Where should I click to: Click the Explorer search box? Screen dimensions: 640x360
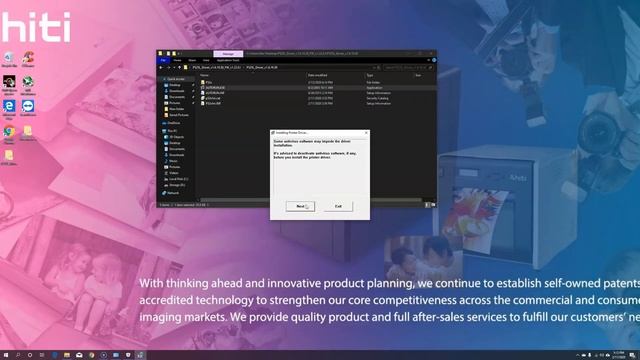(408, 67)
